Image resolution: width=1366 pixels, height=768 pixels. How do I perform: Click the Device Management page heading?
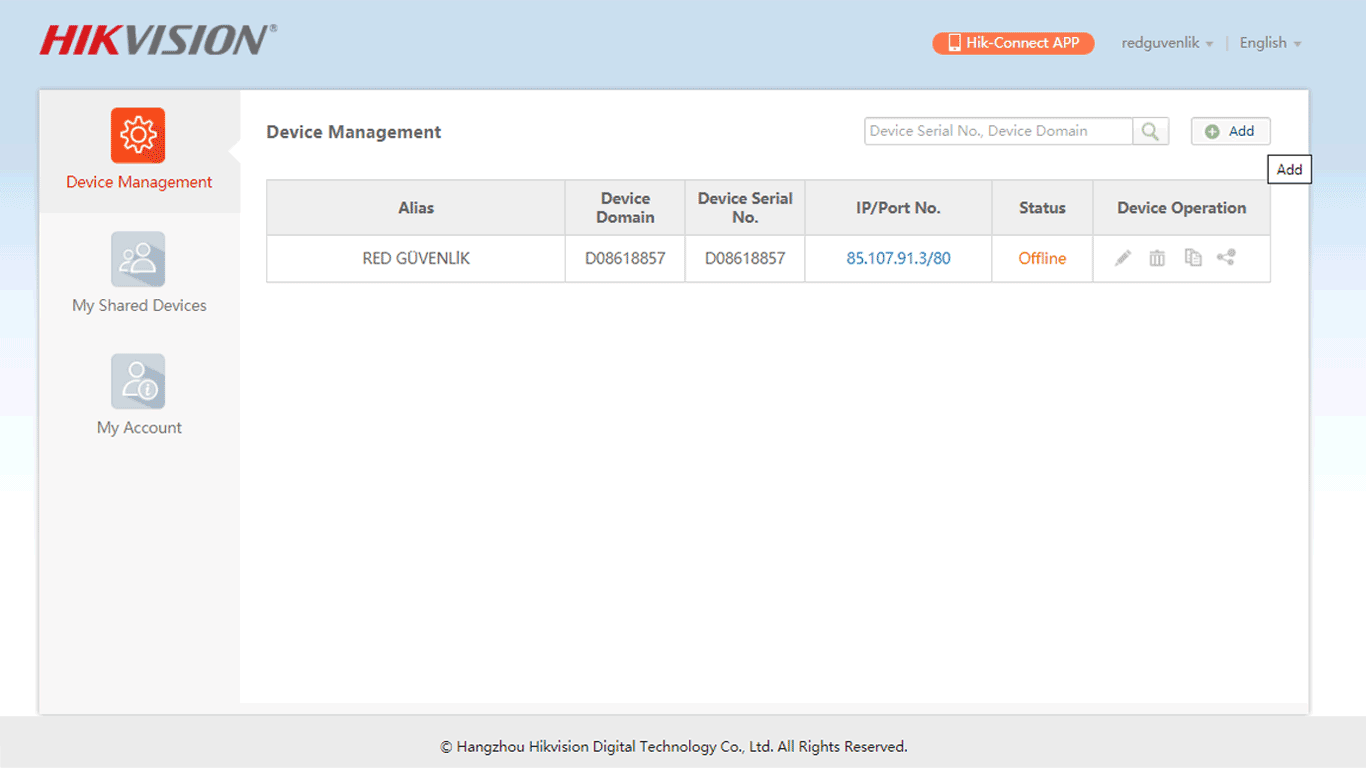point(354,132)
